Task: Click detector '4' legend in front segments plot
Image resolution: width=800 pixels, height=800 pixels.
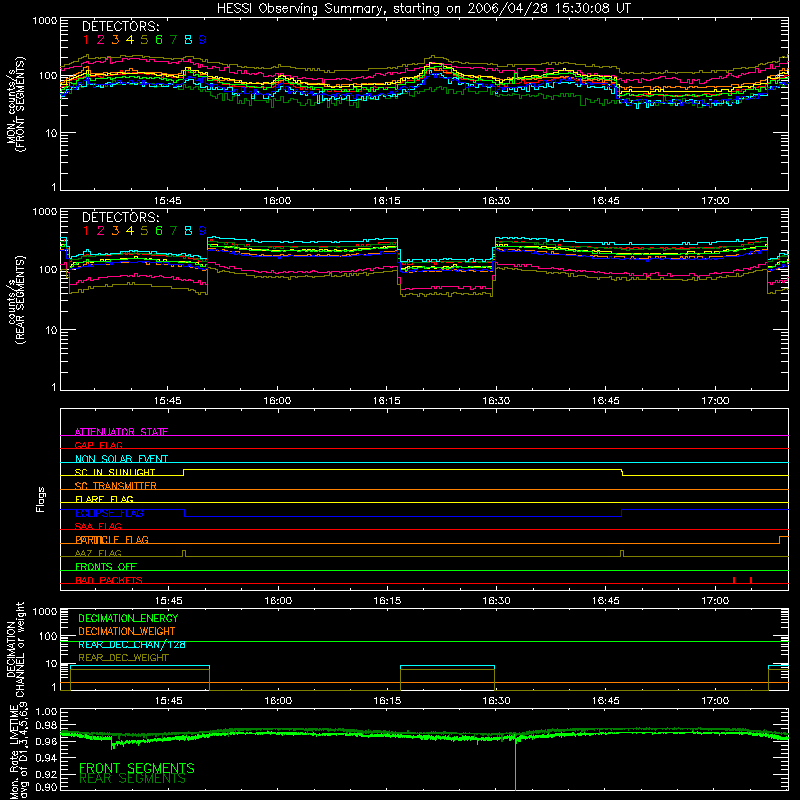Action: click(x=130, y=40)
